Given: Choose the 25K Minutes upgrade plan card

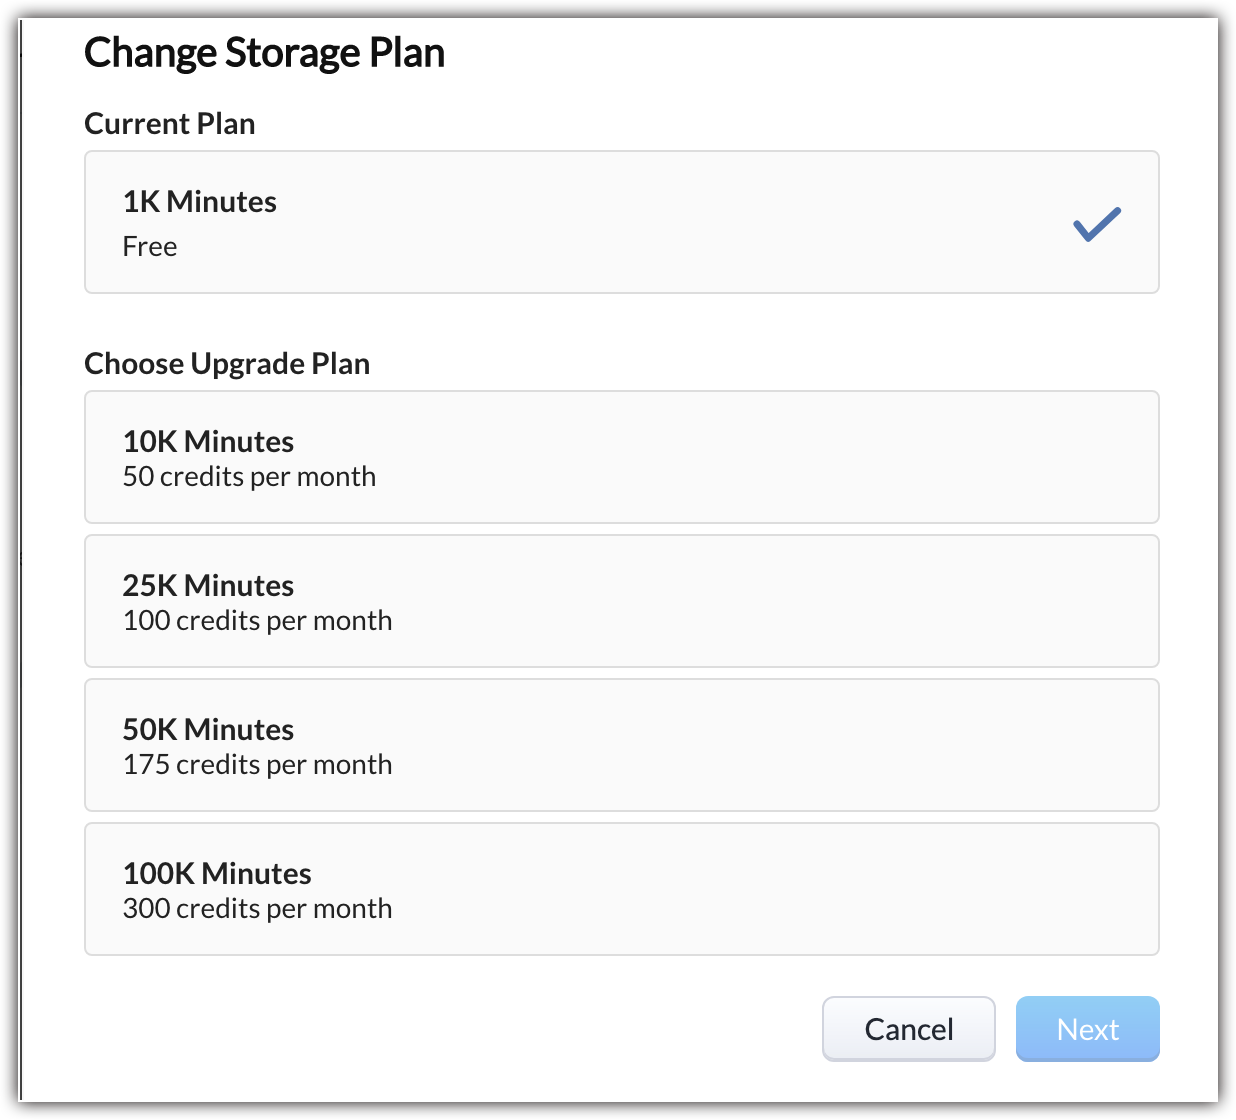Looking at the screenshot, I should click(x=621, y=601).
